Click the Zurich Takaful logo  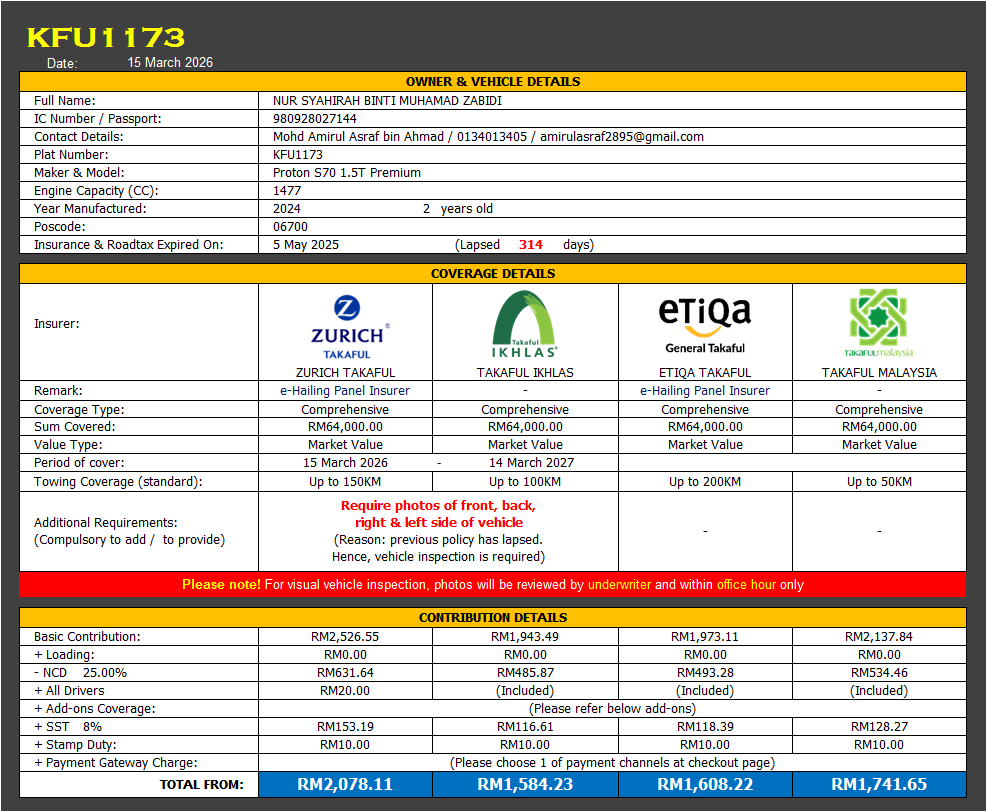346,327
